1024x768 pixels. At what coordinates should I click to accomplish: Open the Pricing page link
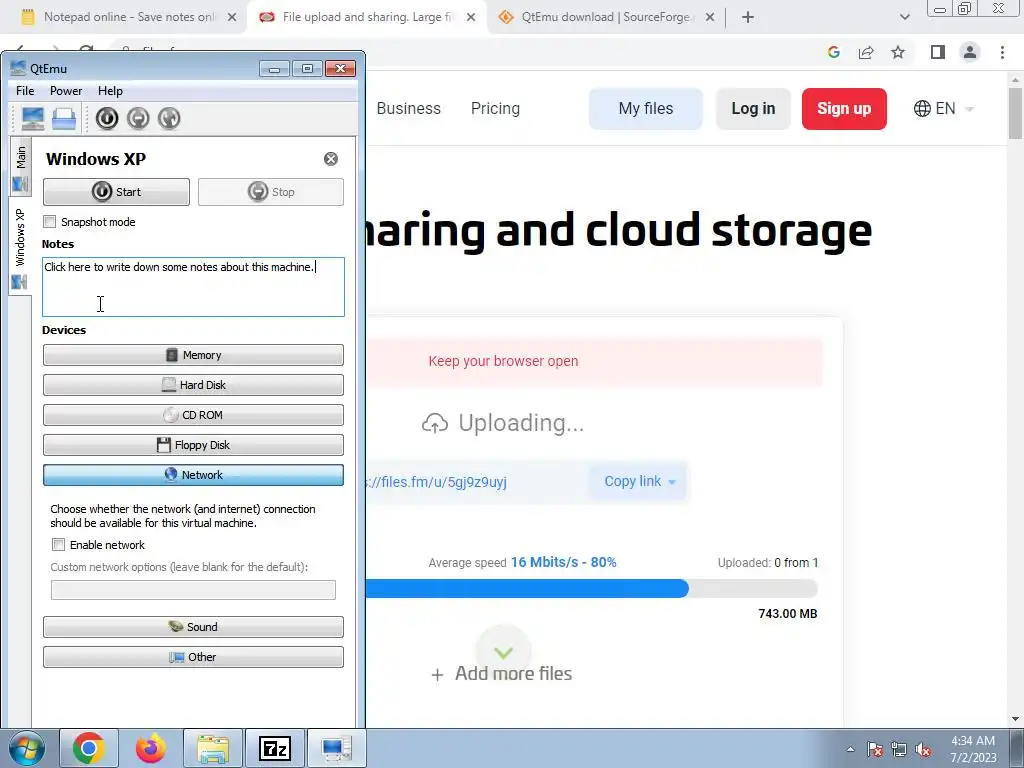[496, 108]
